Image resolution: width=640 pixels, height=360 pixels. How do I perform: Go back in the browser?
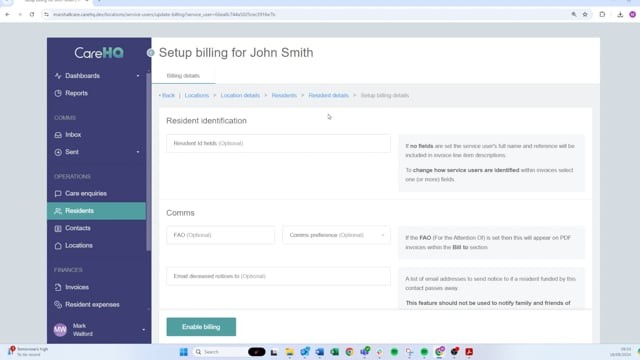pyautogui.click(x=7, y=14)
